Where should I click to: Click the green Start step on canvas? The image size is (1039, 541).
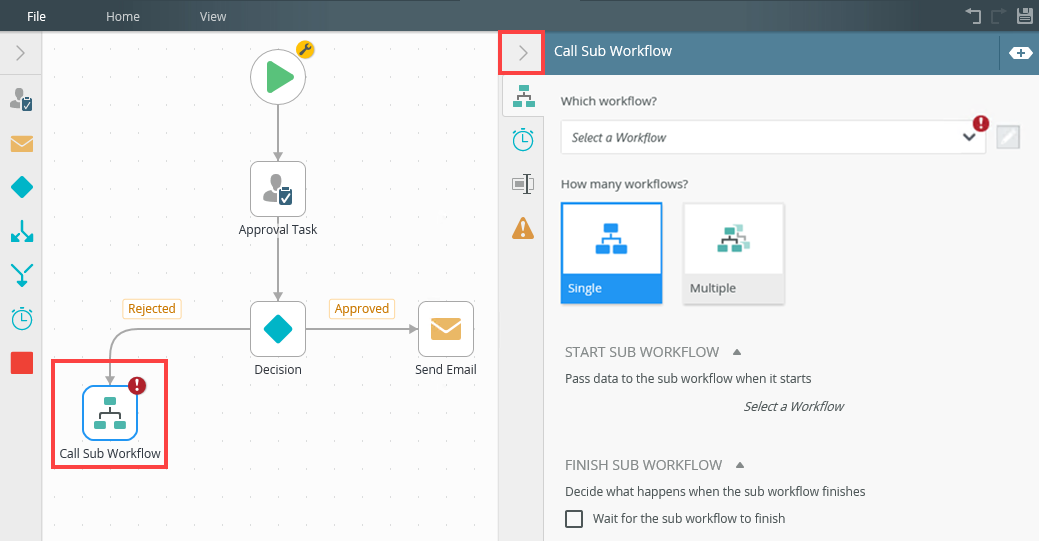278,77
